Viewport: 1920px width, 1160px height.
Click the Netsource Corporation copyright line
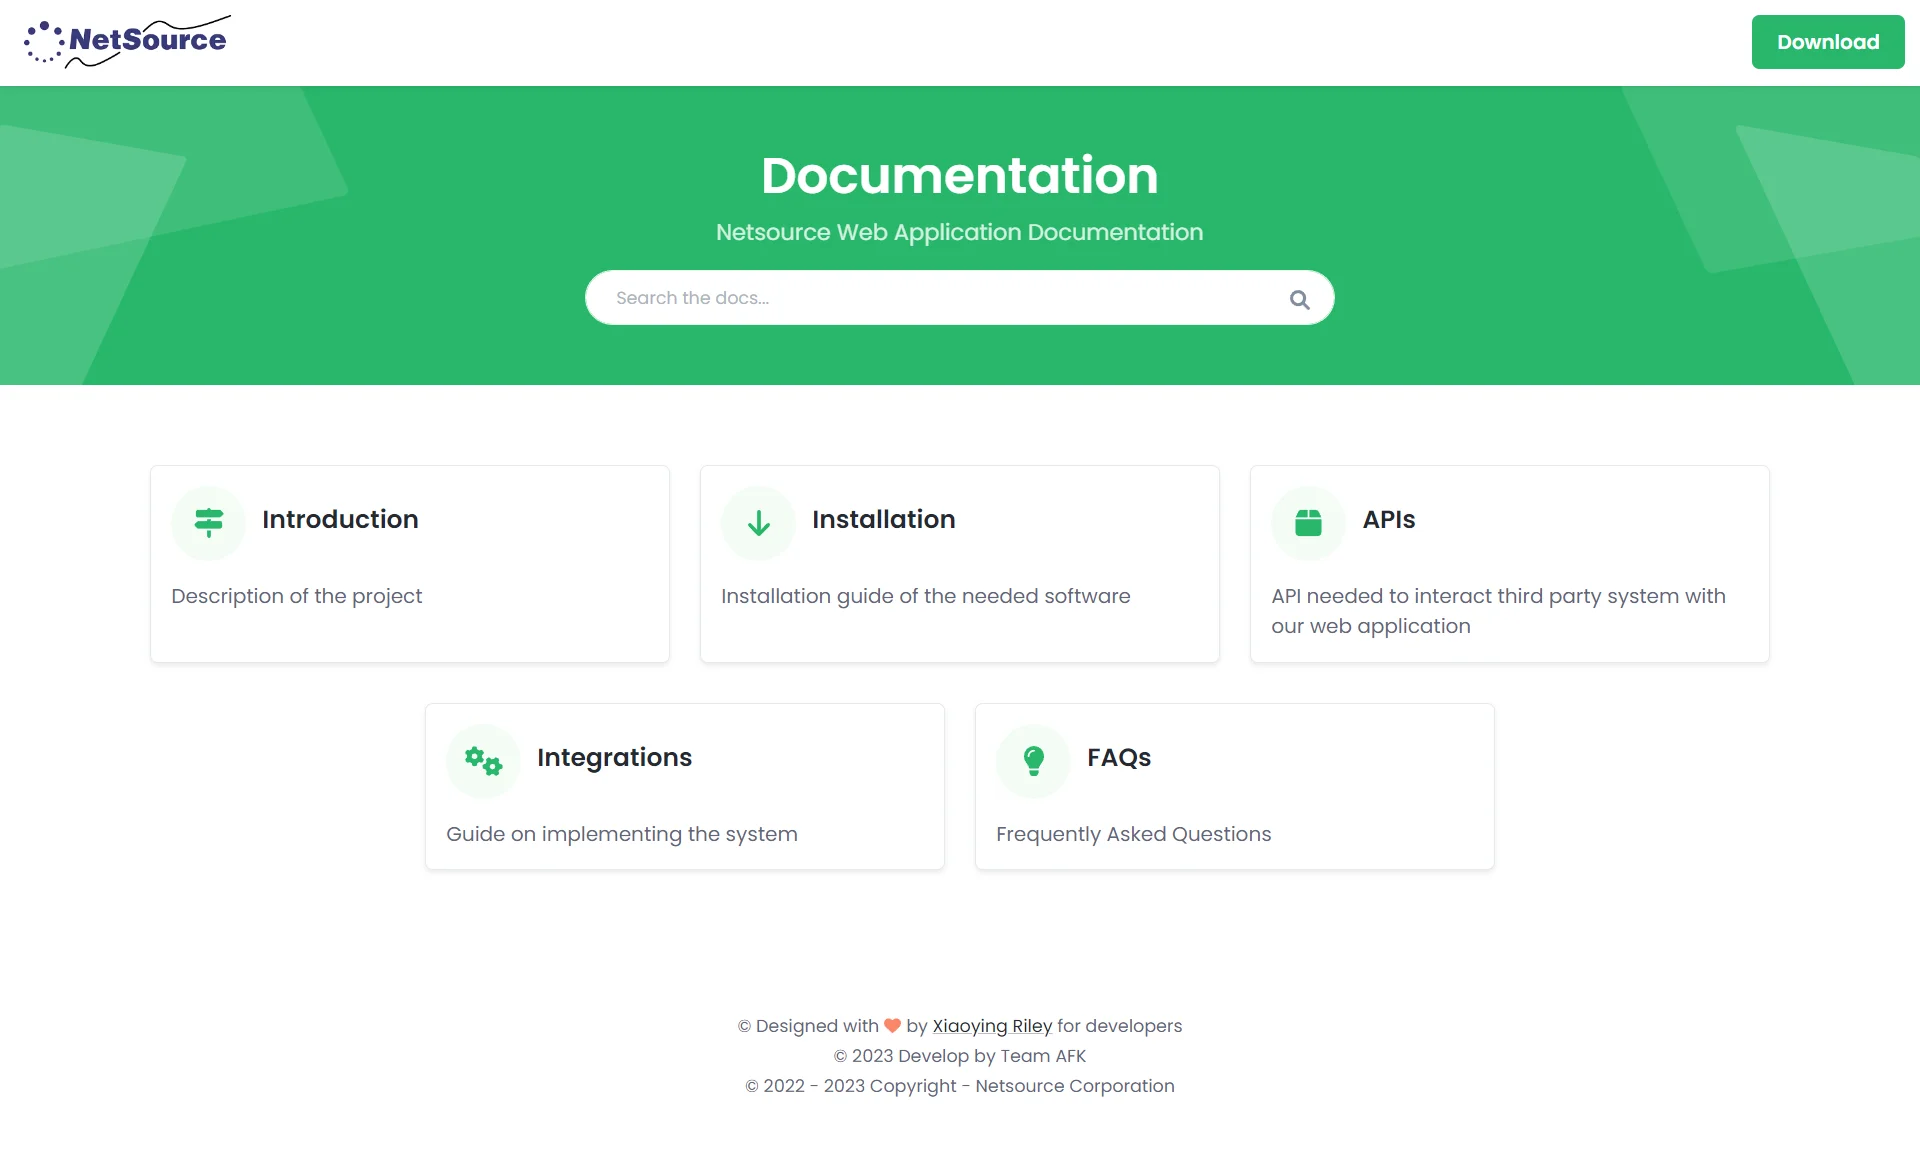coord(959,1086)
